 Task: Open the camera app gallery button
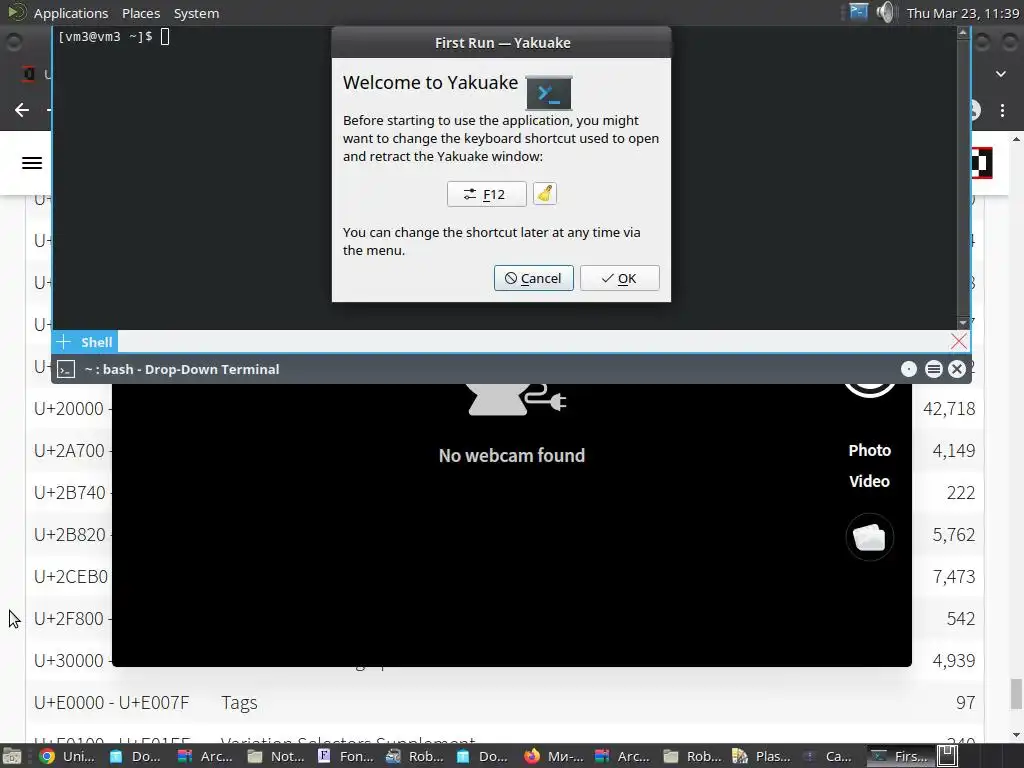869,537
